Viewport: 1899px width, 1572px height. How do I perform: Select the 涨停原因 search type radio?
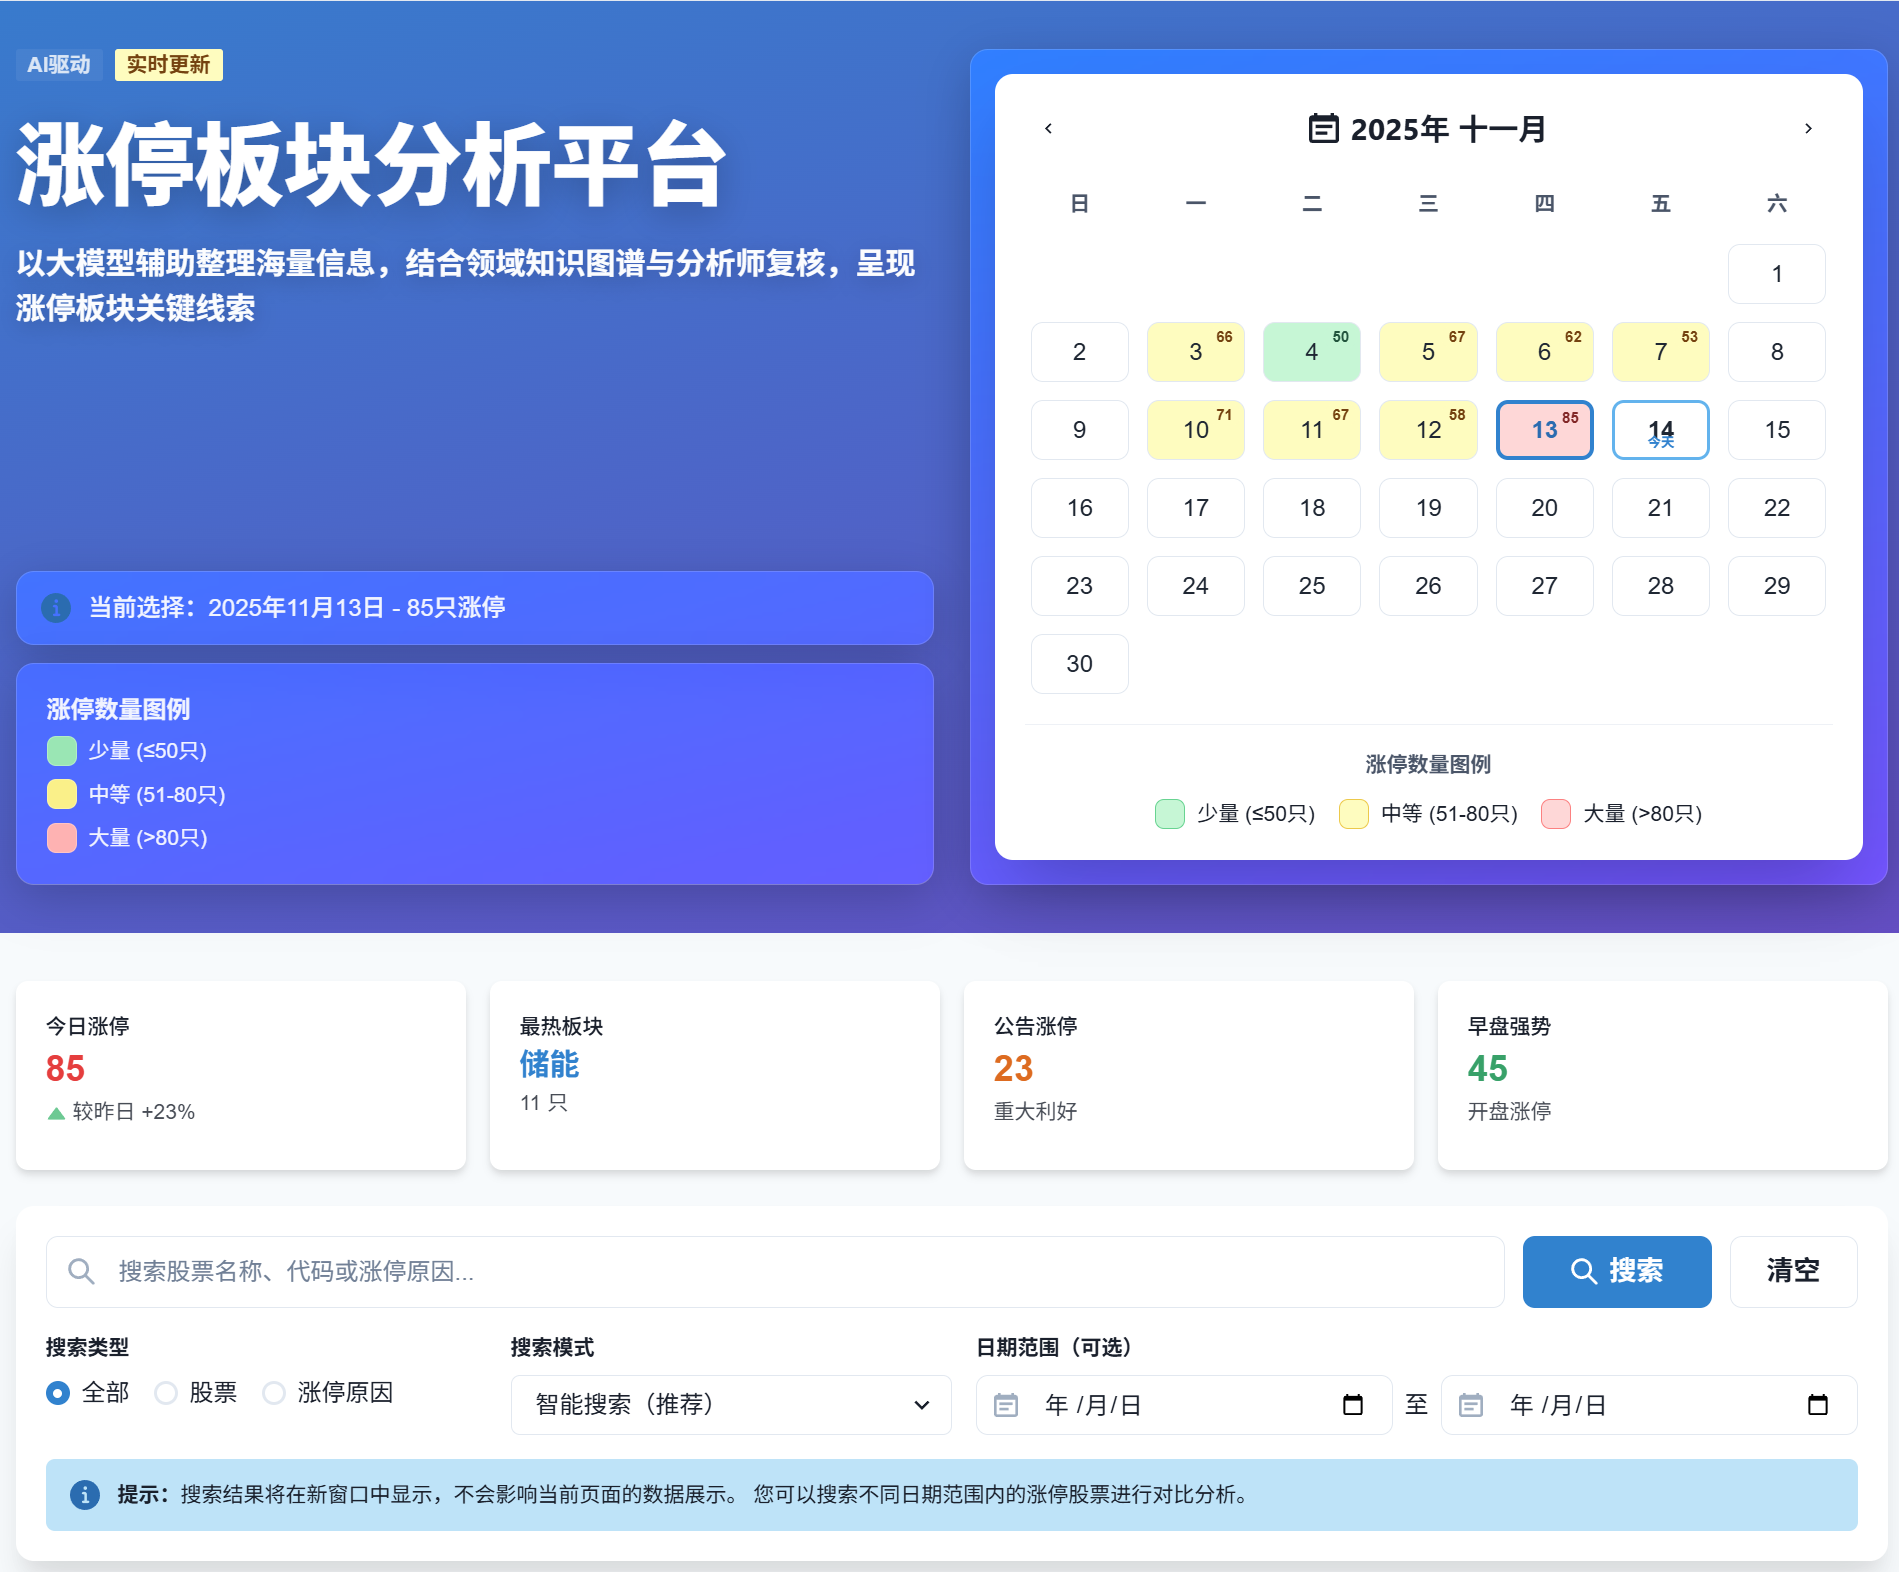274,1392
